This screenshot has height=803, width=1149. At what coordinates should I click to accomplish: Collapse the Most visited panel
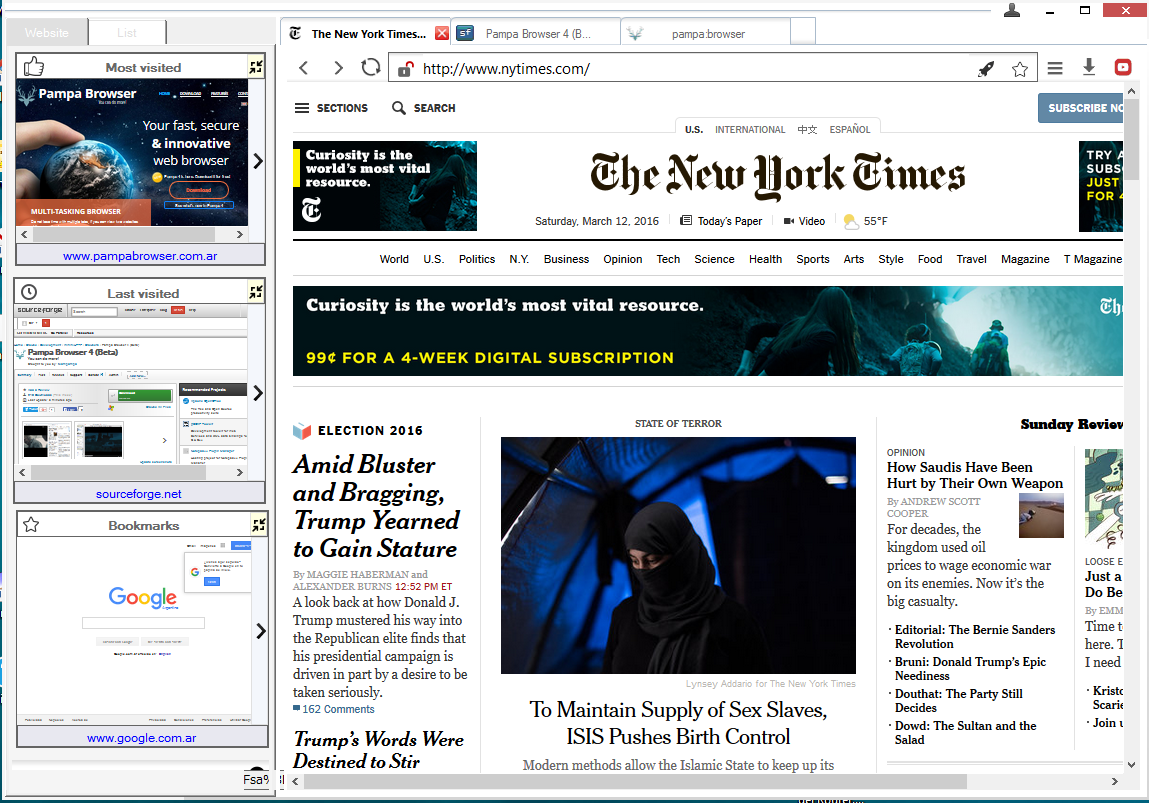tap(257, 67)
